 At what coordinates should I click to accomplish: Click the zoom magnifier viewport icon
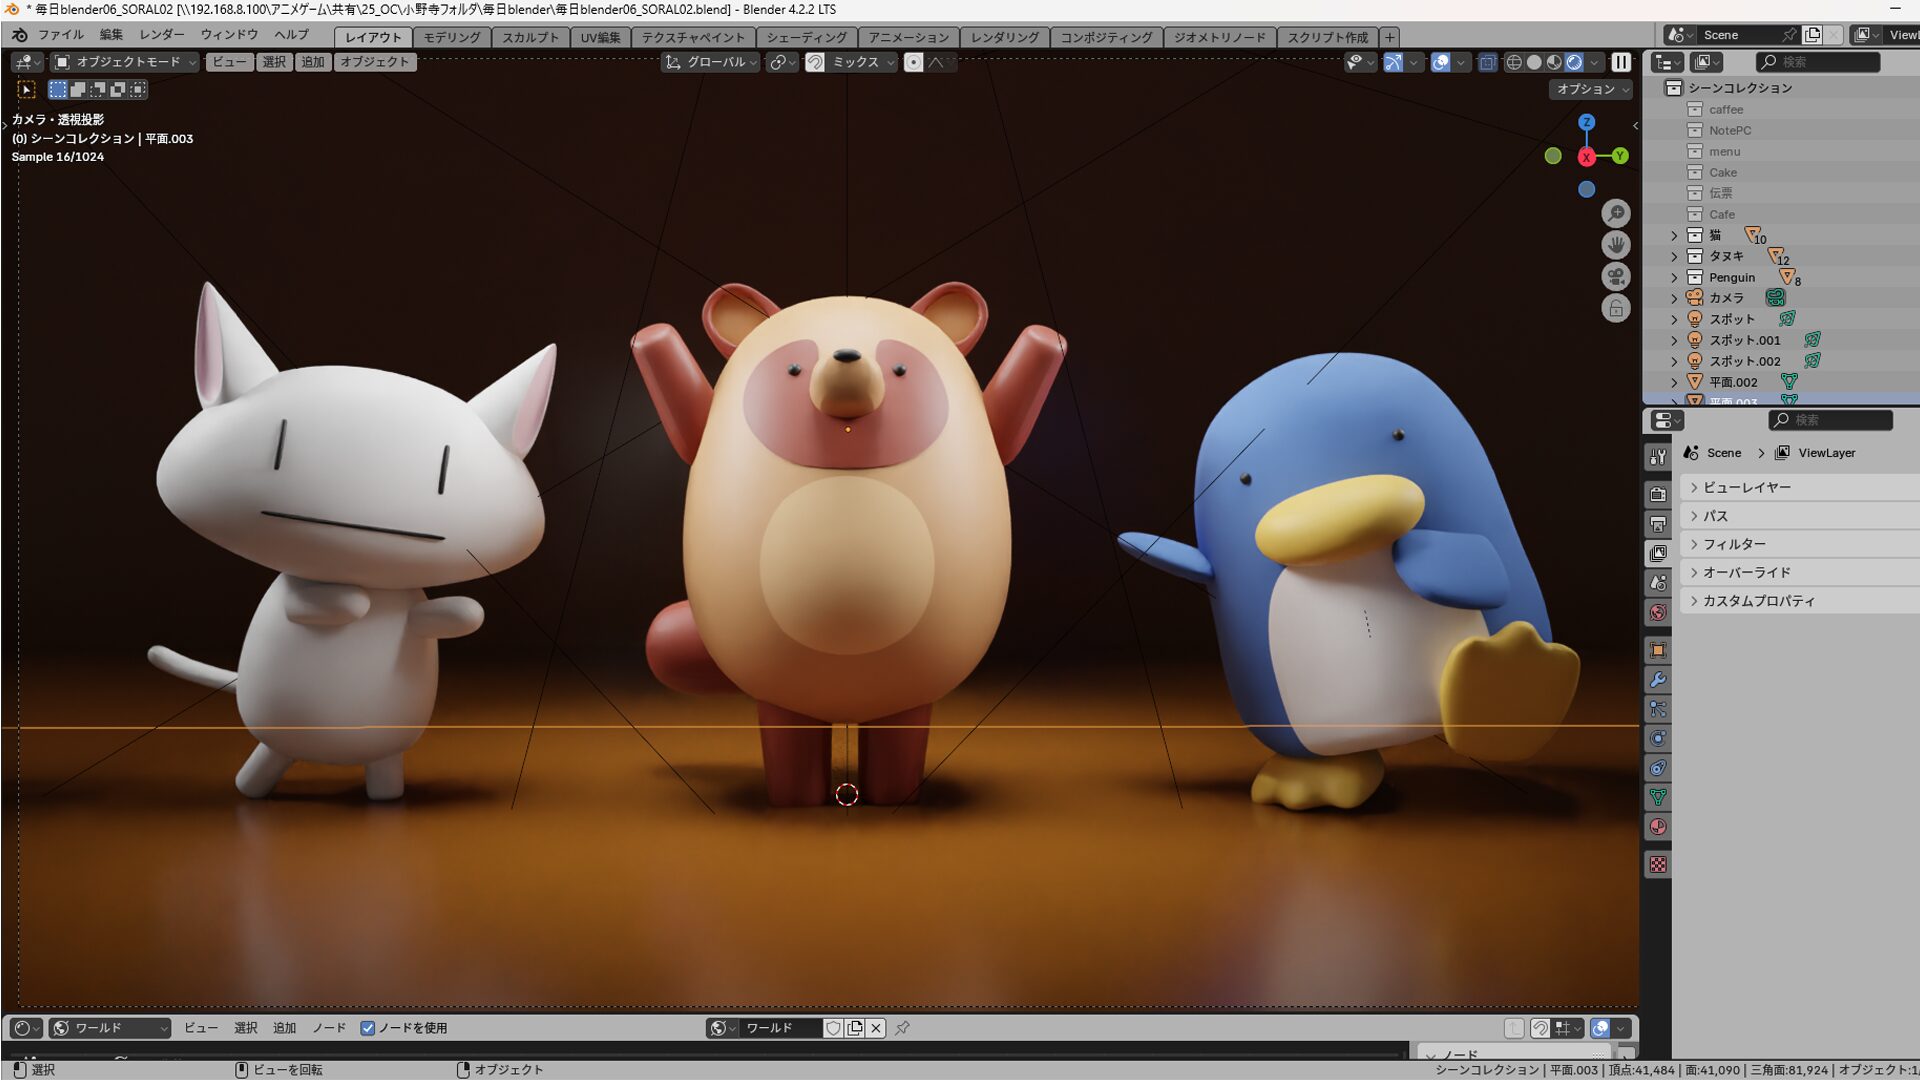point(1615,213)
